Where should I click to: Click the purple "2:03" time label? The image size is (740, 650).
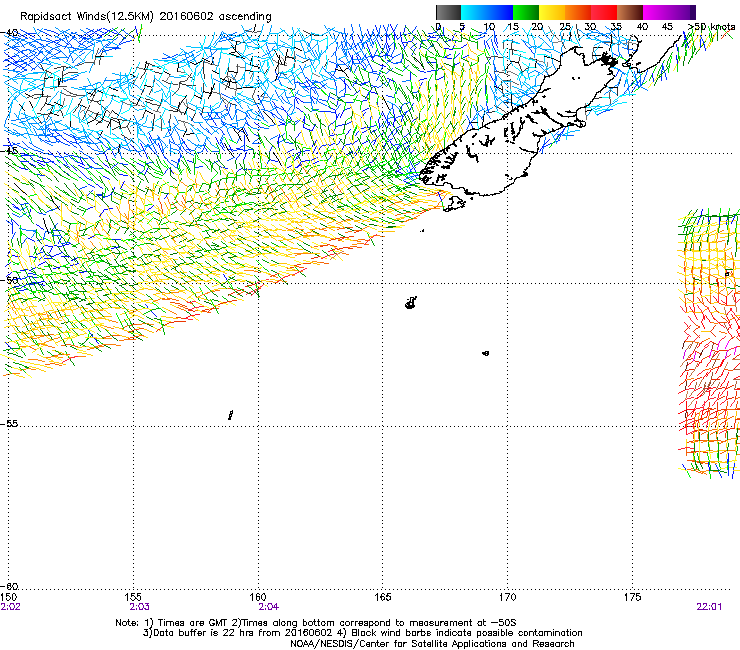tap(139, 607)
